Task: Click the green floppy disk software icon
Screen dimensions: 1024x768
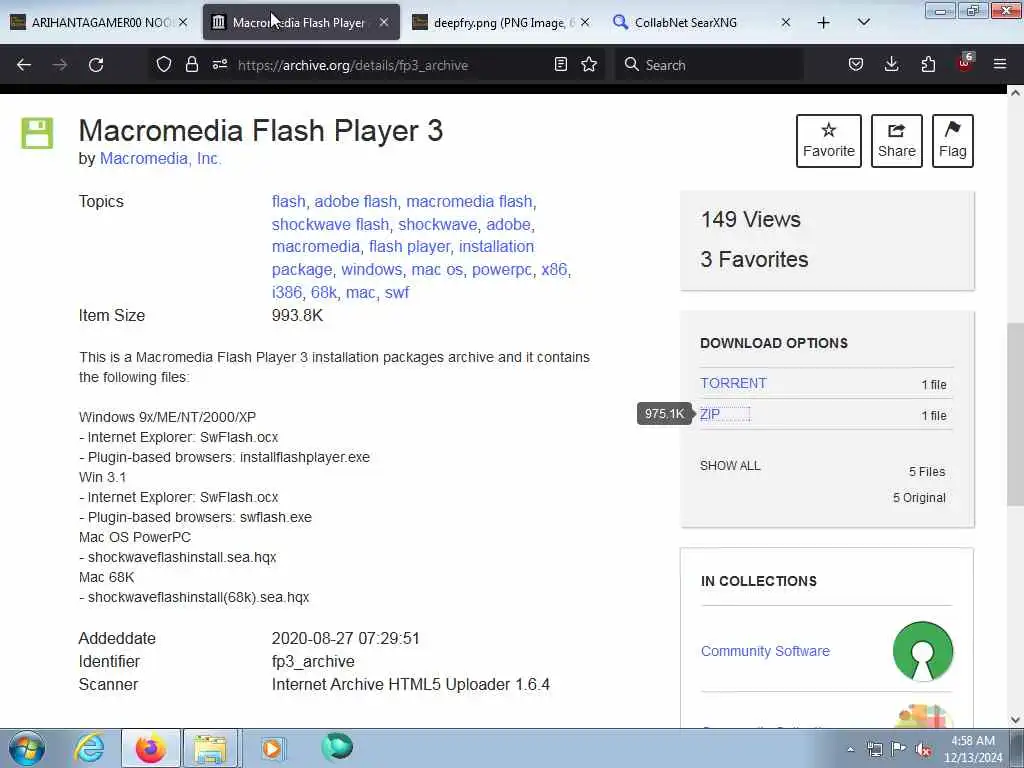Action: [x=37, y=133]
